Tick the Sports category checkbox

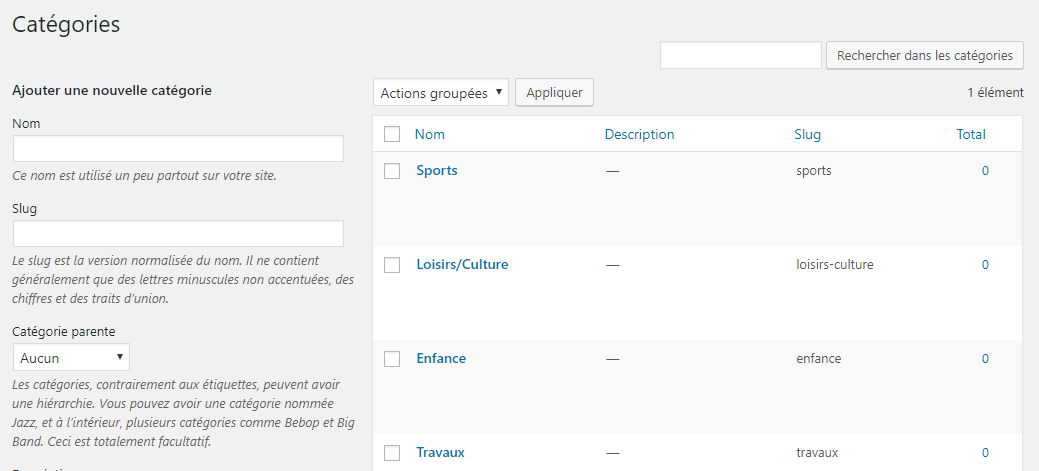[x=392, y=171]
